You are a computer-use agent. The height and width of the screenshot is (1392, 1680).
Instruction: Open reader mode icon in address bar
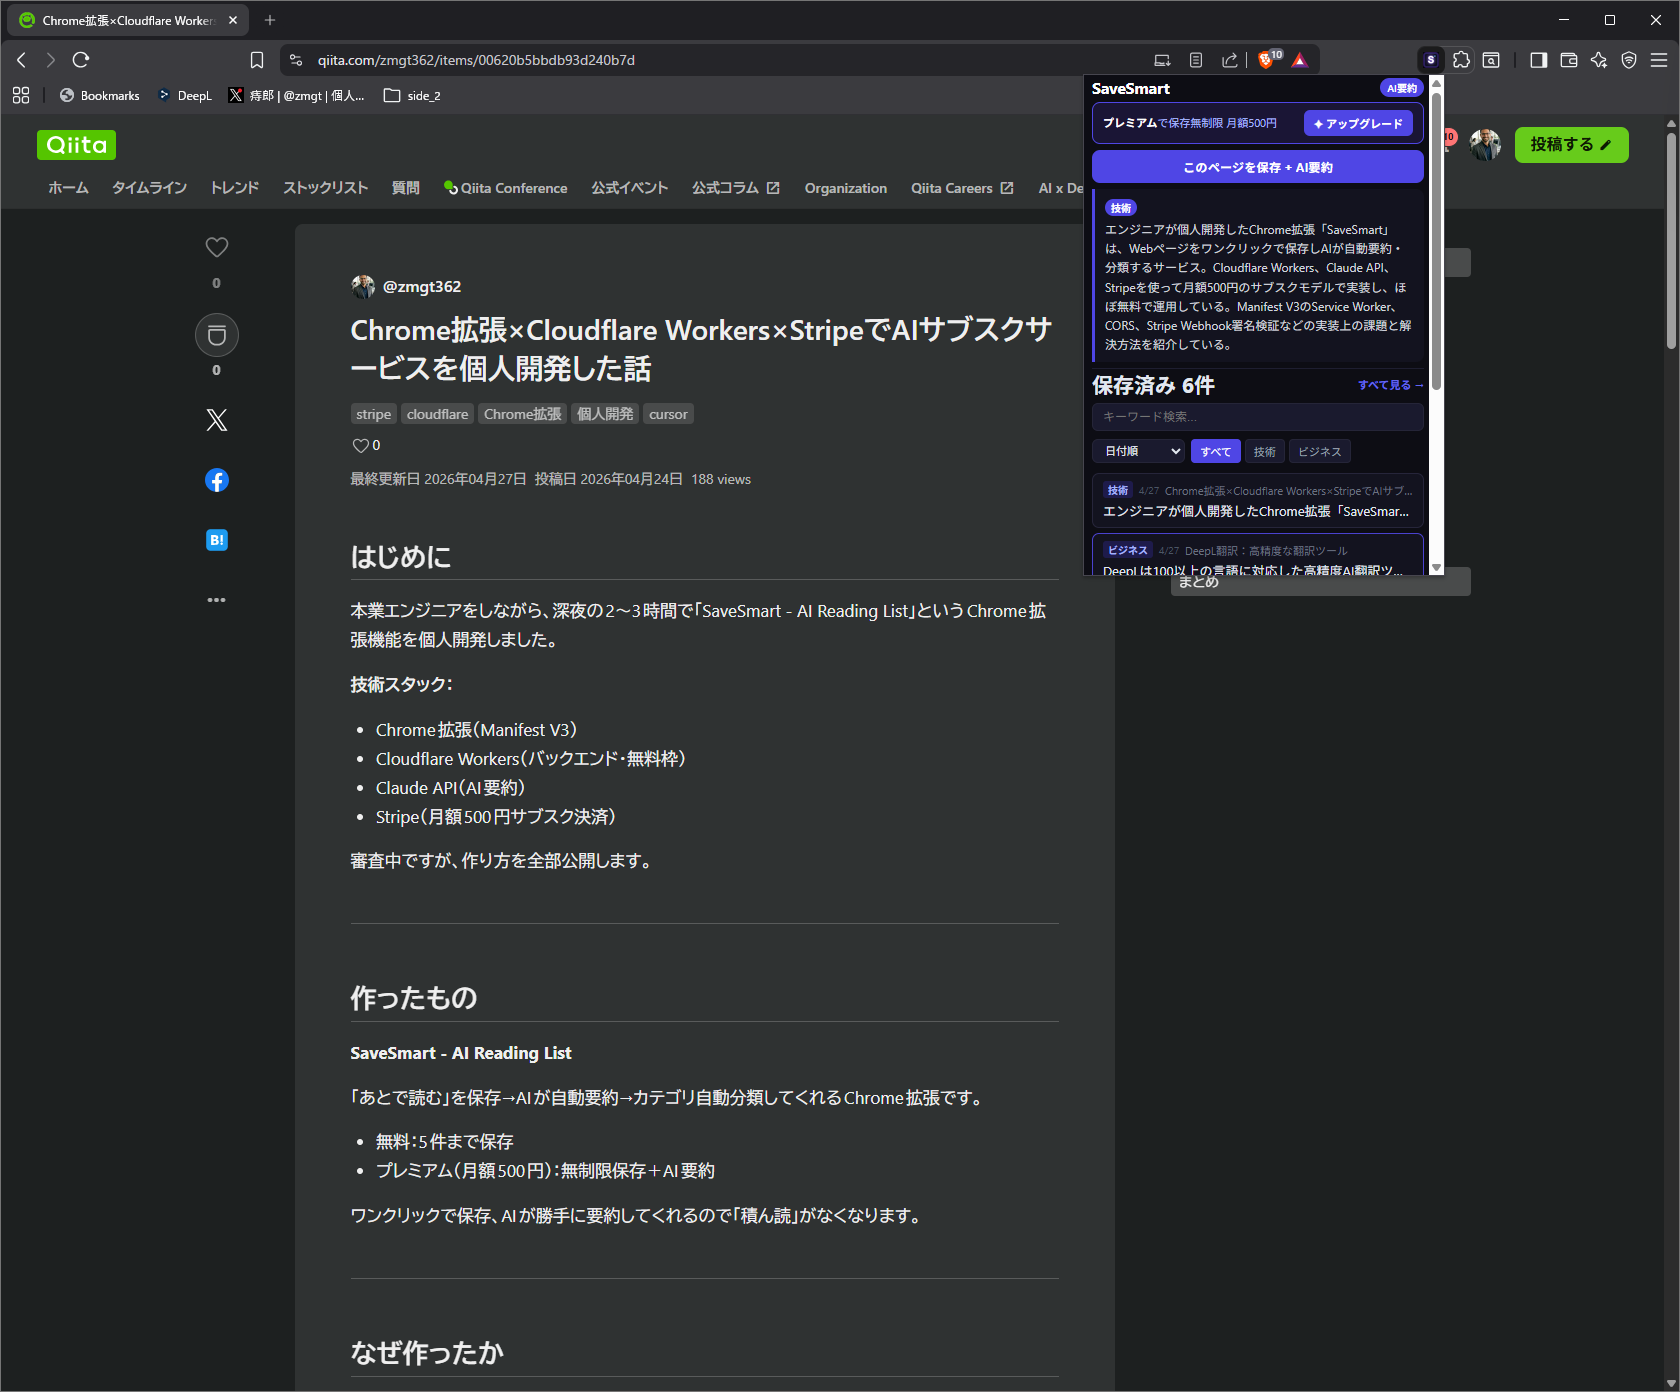[x=1196, y=60]
